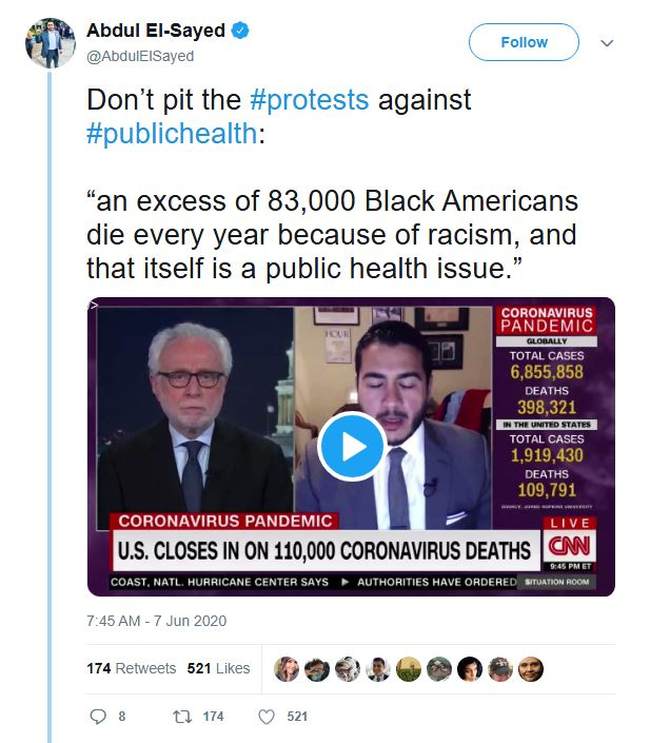The image size is (650, 743).
Task: Open the #publichealth hashtag
Action: [x=172, y=134]
